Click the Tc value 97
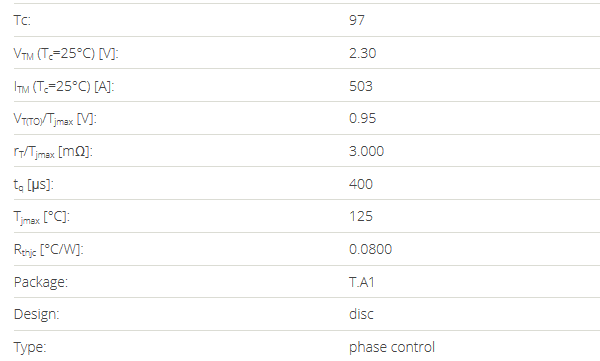 (x=357, y=20)
